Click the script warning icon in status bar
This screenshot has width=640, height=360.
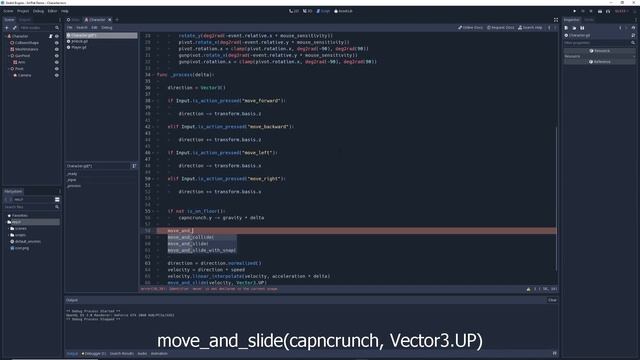pos(529,289)
